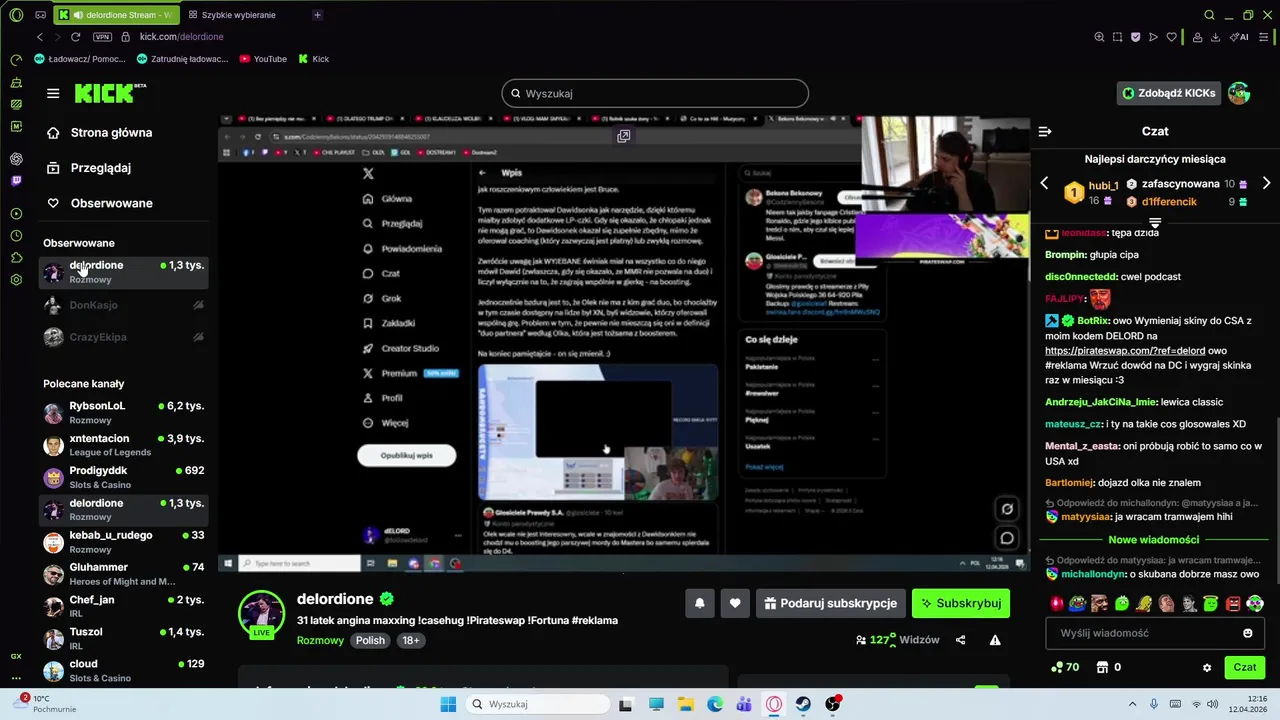Open browser downloads icon

coord(1215,37)
